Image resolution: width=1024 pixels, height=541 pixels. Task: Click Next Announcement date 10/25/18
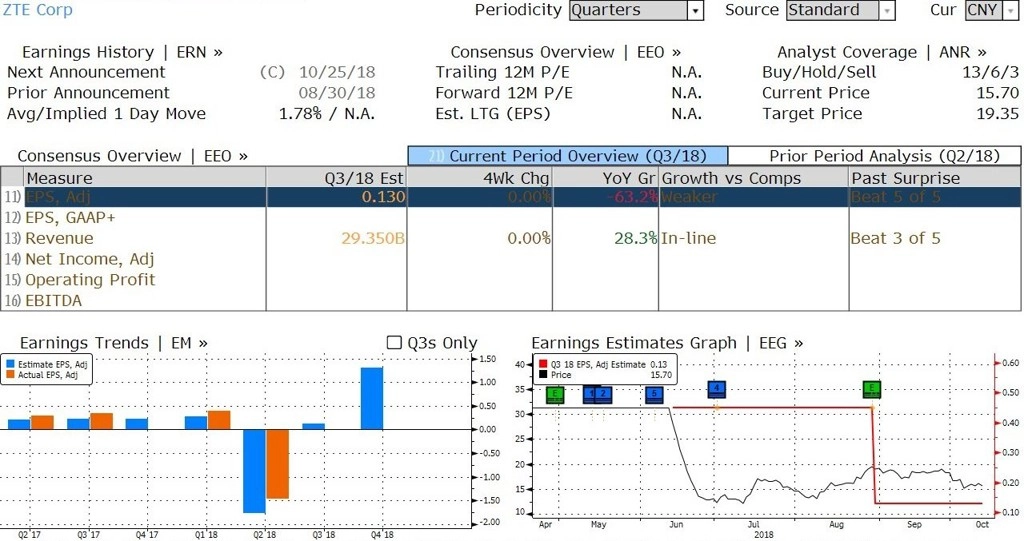[337, 72]
